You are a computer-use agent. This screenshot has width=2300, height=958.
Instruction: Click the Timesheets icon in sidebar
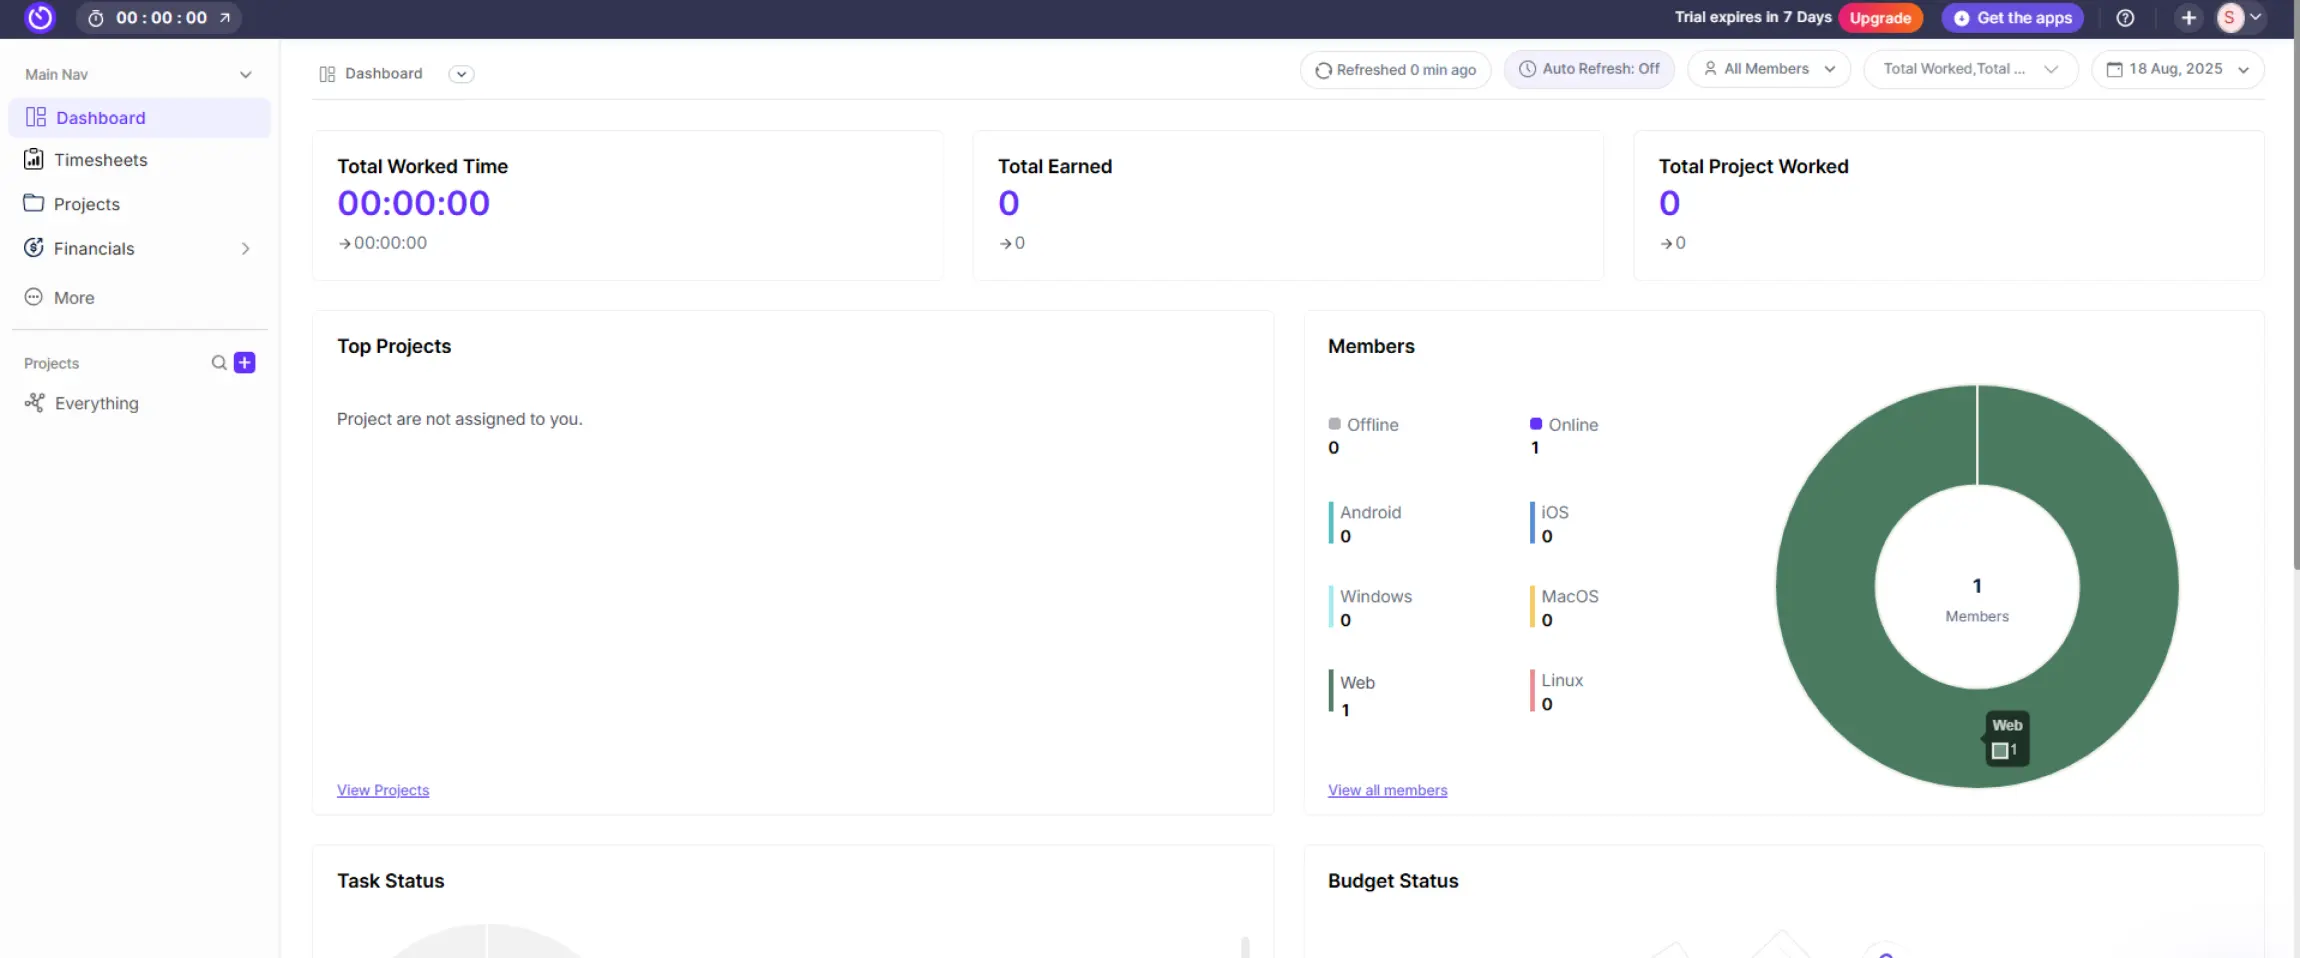(34, 159)
